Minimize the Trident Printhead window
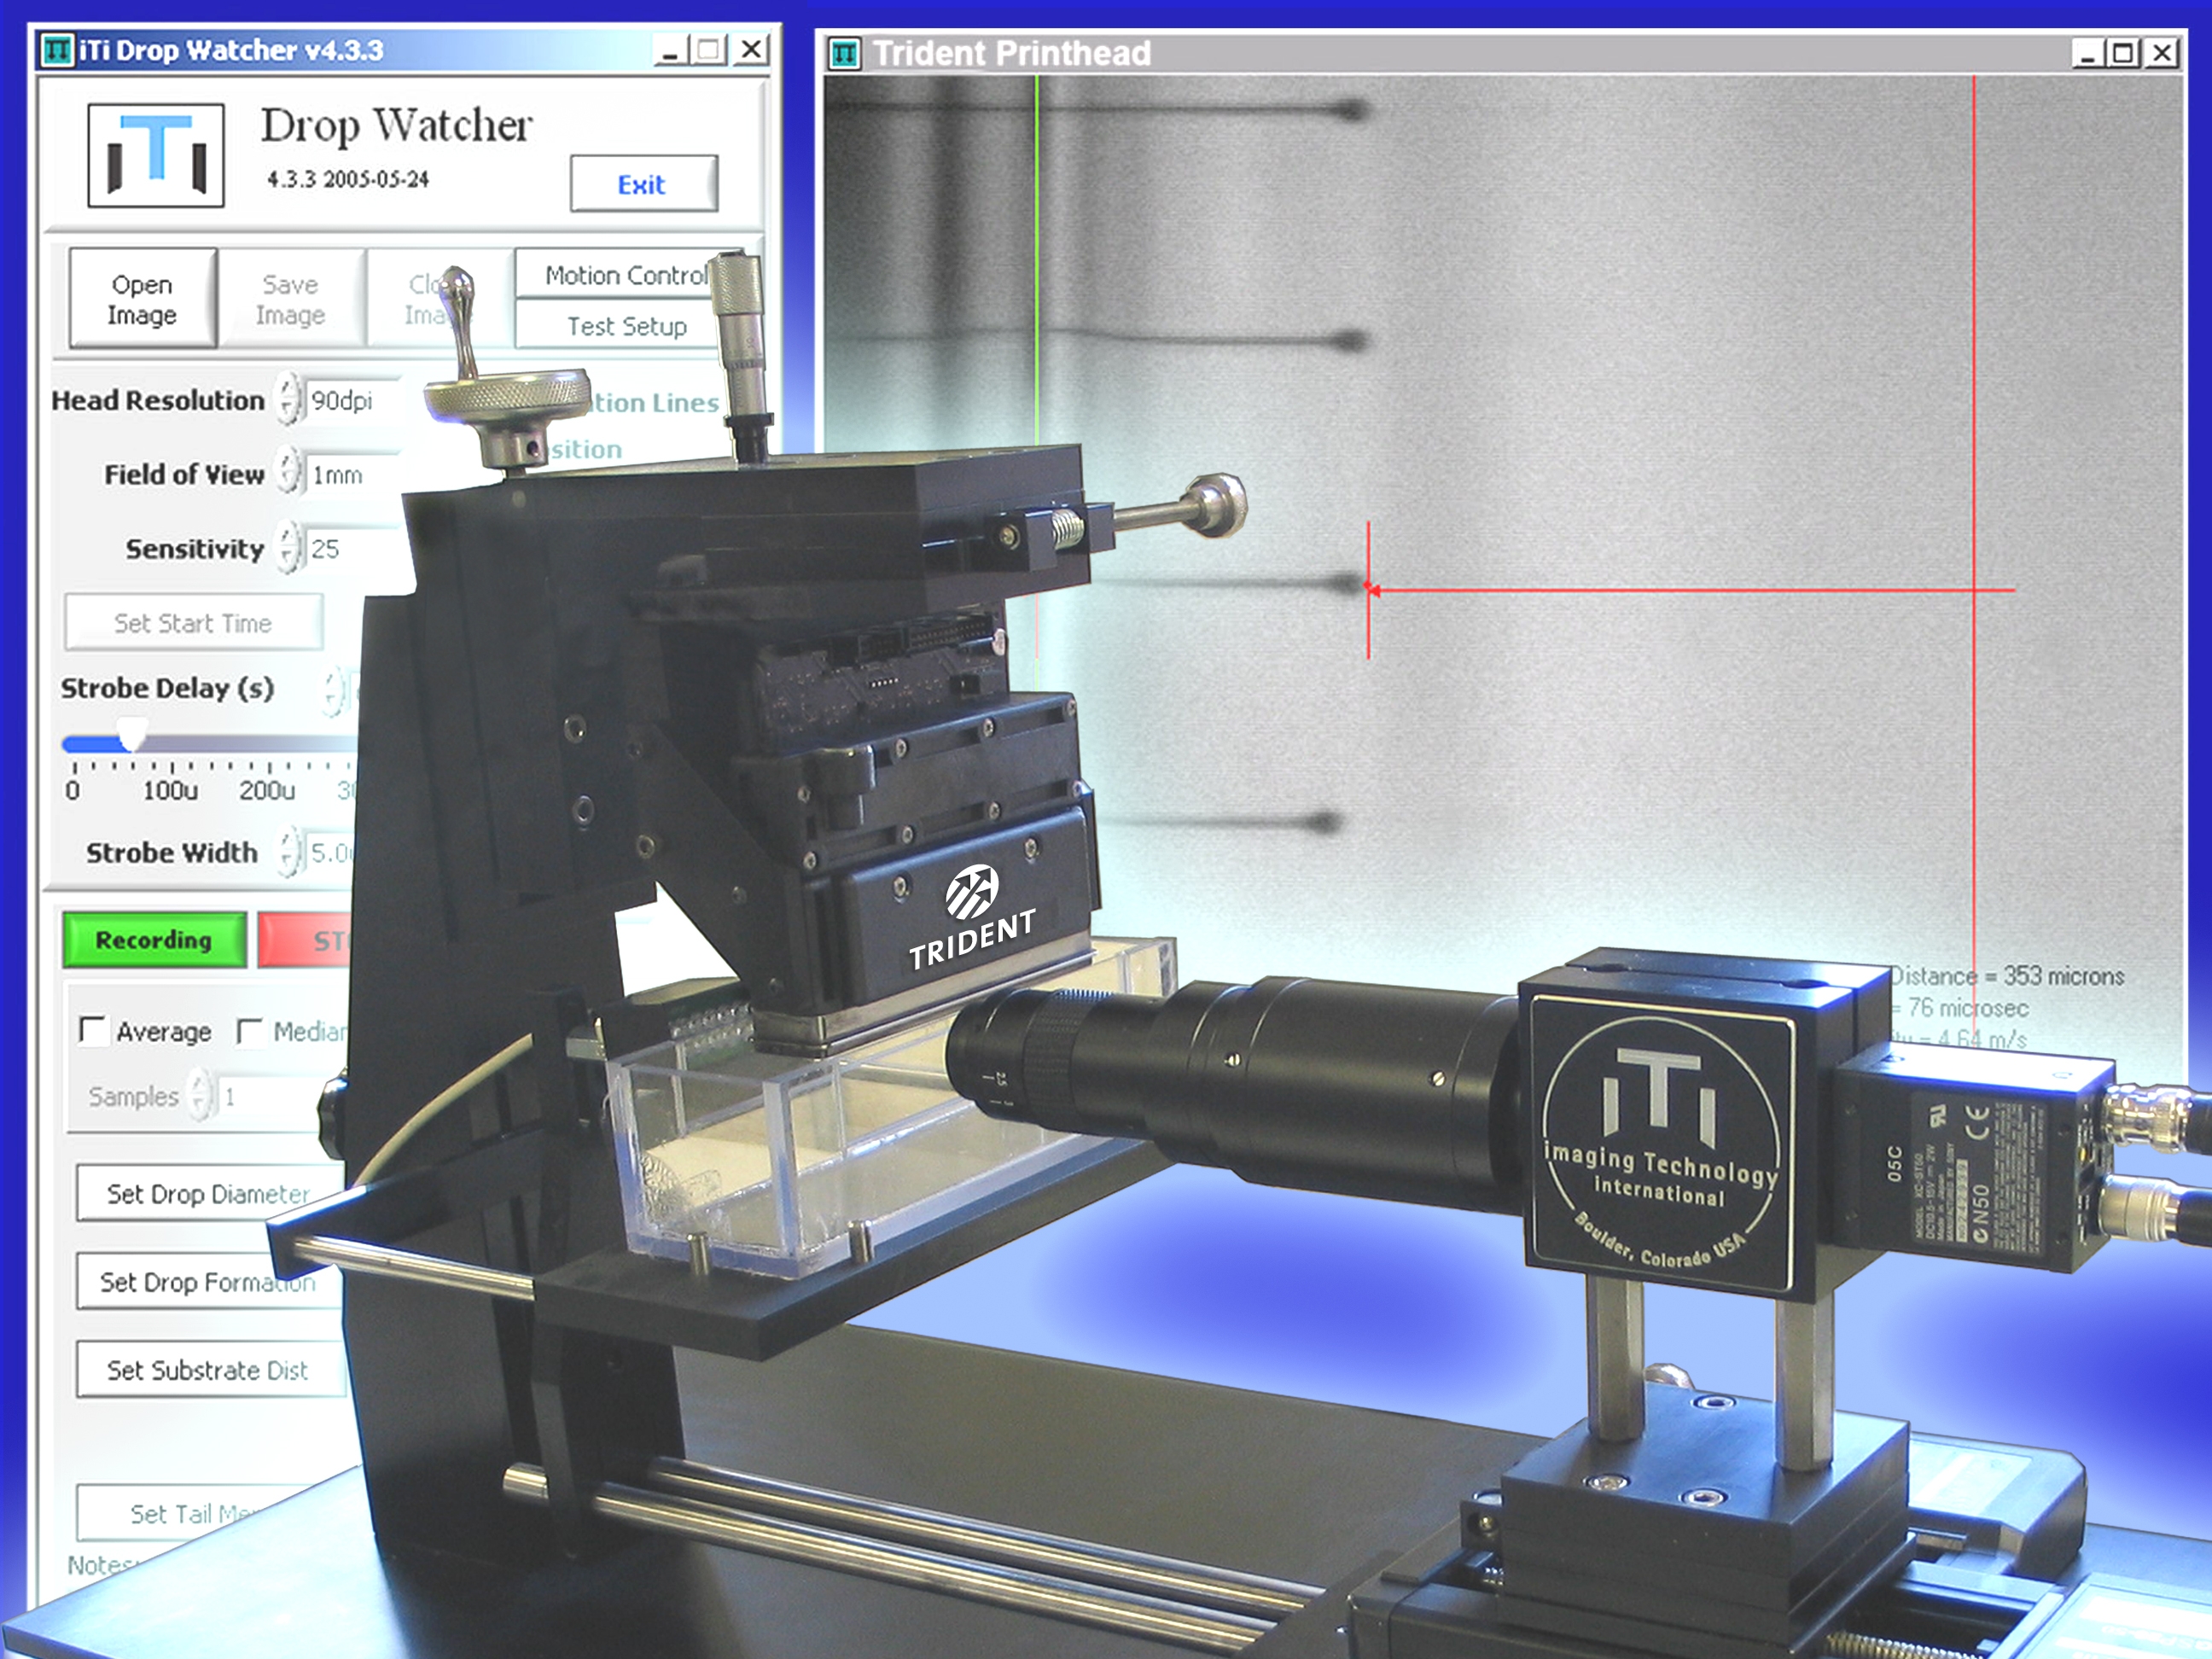 2088,52
